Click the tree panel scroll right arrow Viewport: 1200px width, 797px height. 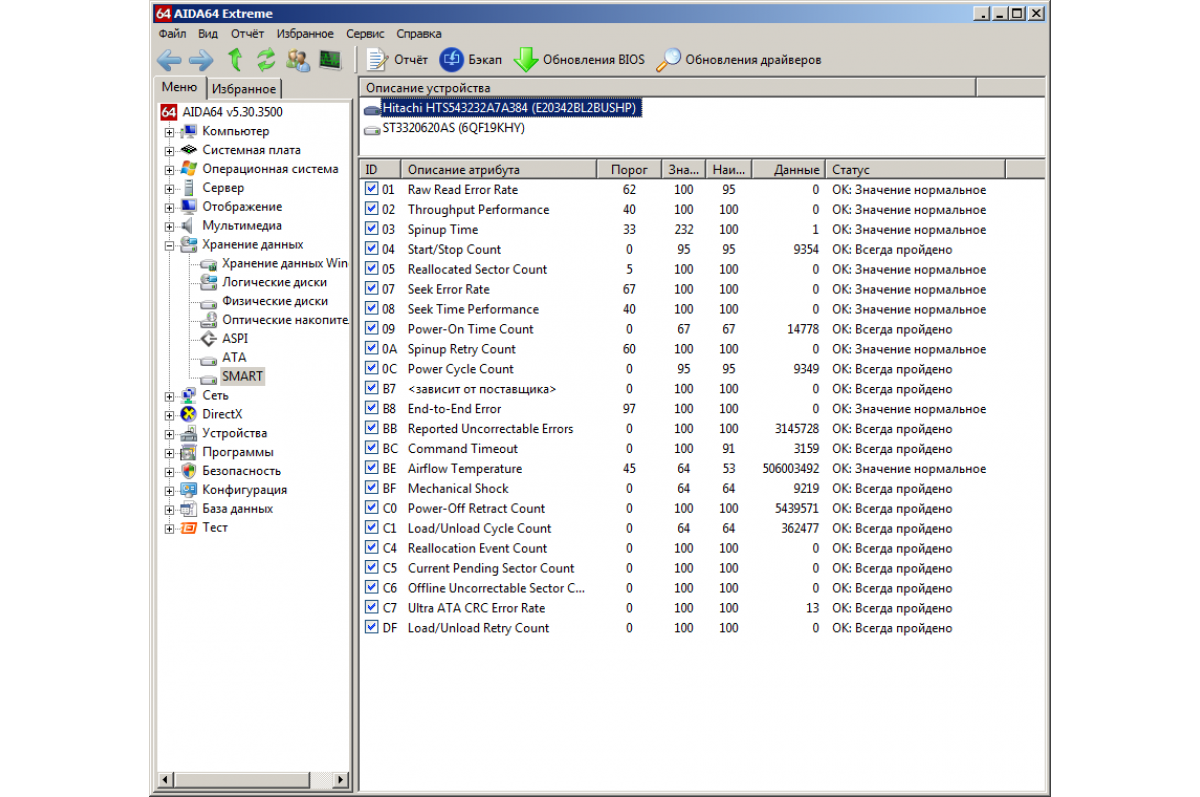342,780
